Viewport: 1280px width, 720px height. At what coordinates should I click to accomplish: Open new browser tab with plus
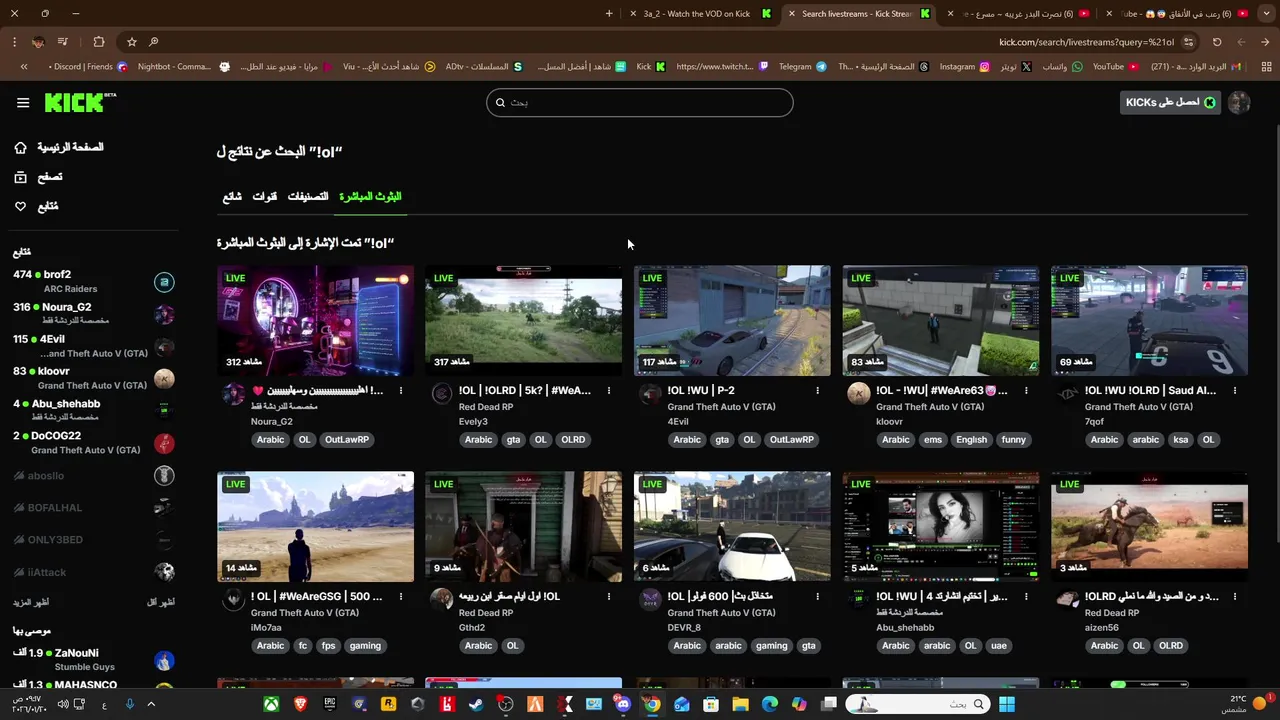609,14
